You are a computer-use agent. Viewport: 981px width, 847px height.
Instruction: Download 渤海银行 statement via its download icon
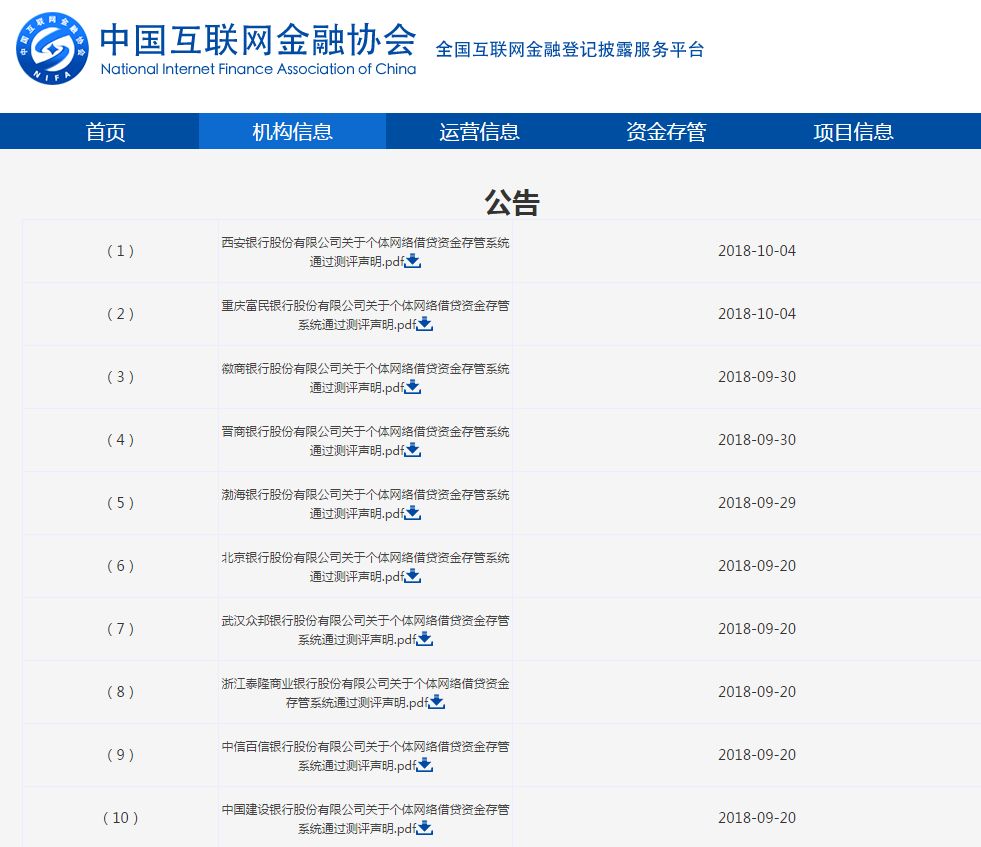click(x=413, y=513)
